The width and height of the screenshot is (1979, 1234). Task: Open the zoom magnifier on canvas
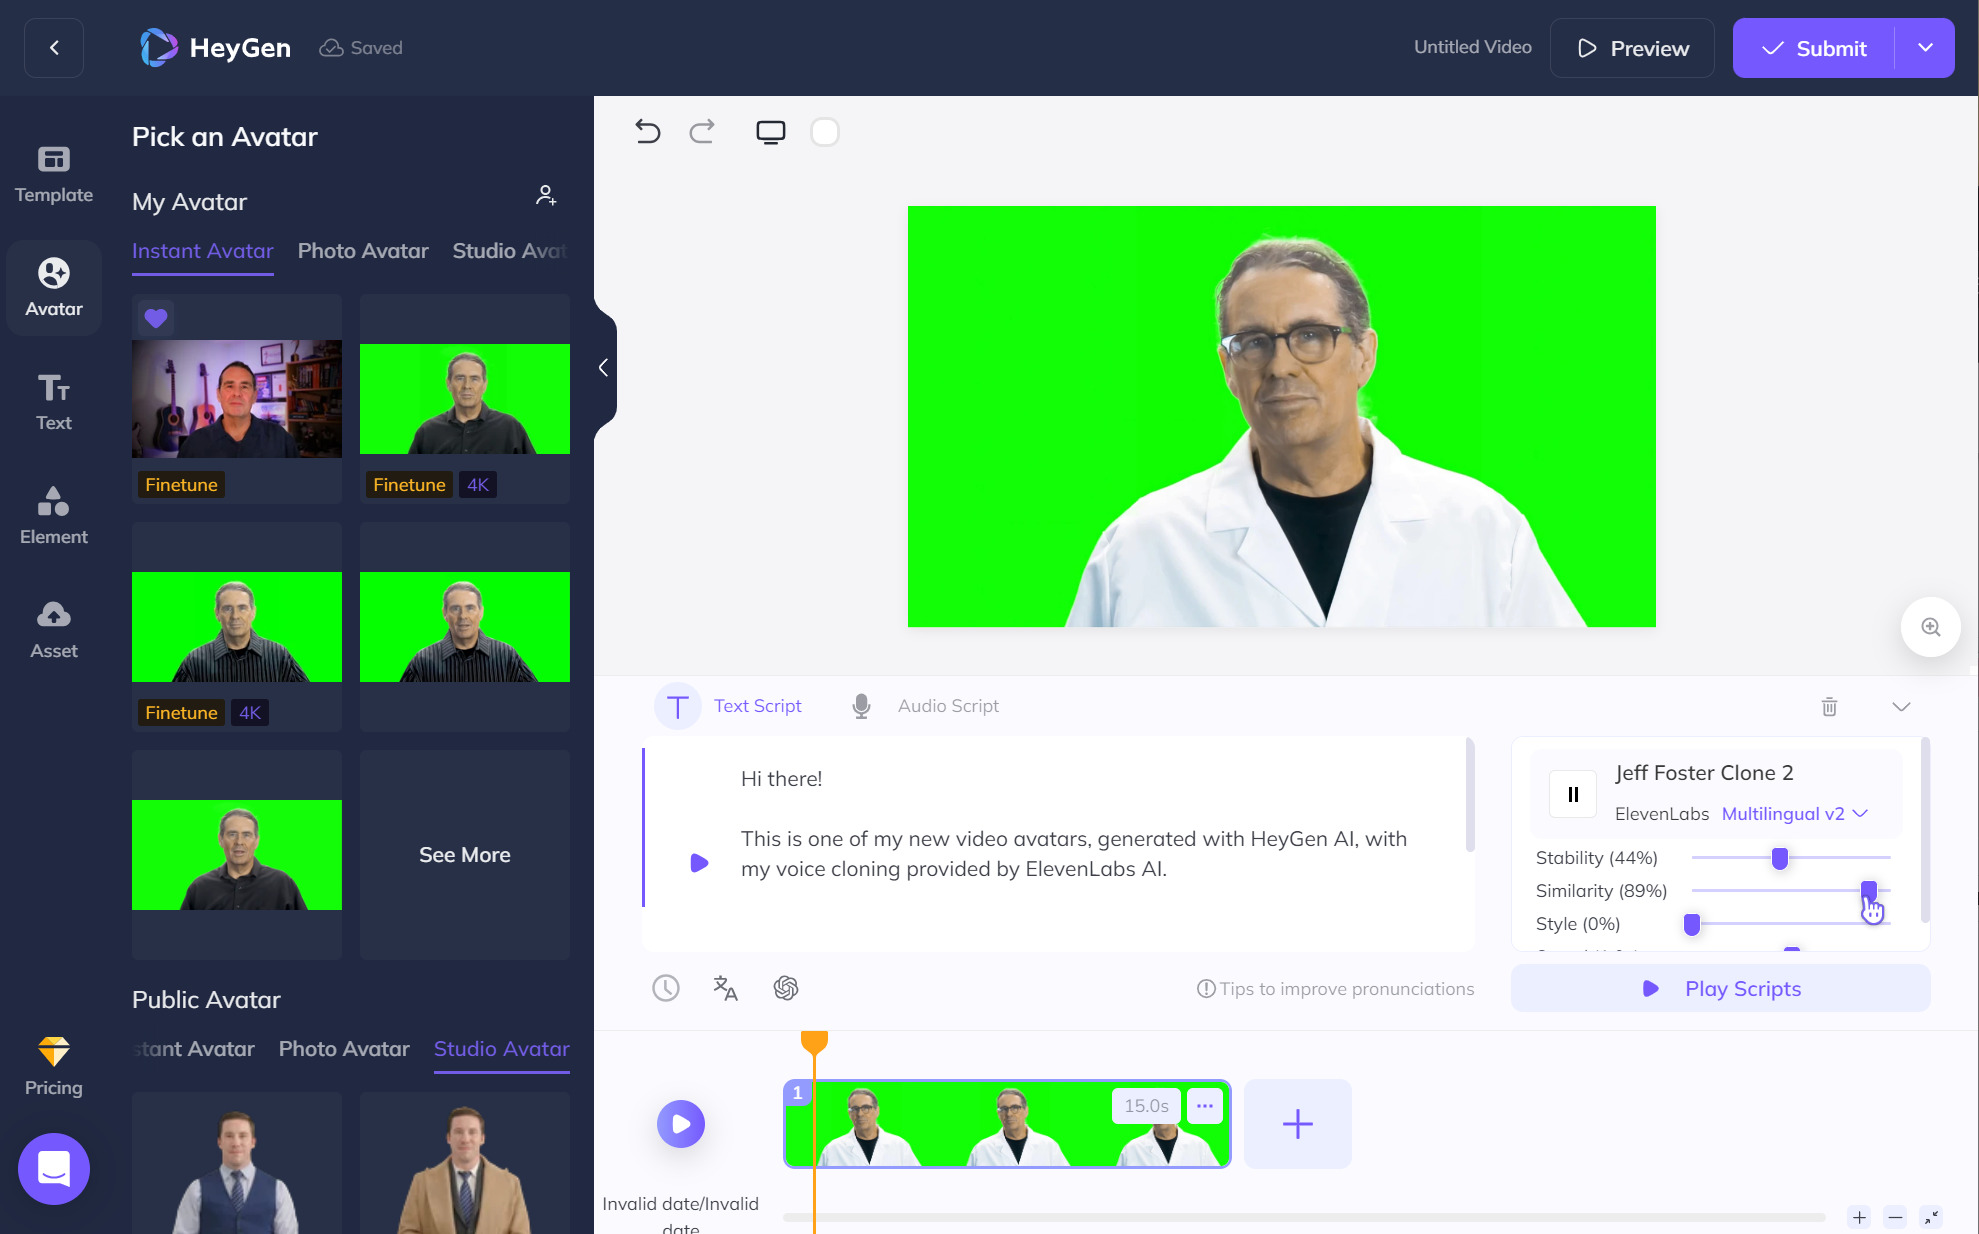pyautogui.click(x=1930, y=627)
